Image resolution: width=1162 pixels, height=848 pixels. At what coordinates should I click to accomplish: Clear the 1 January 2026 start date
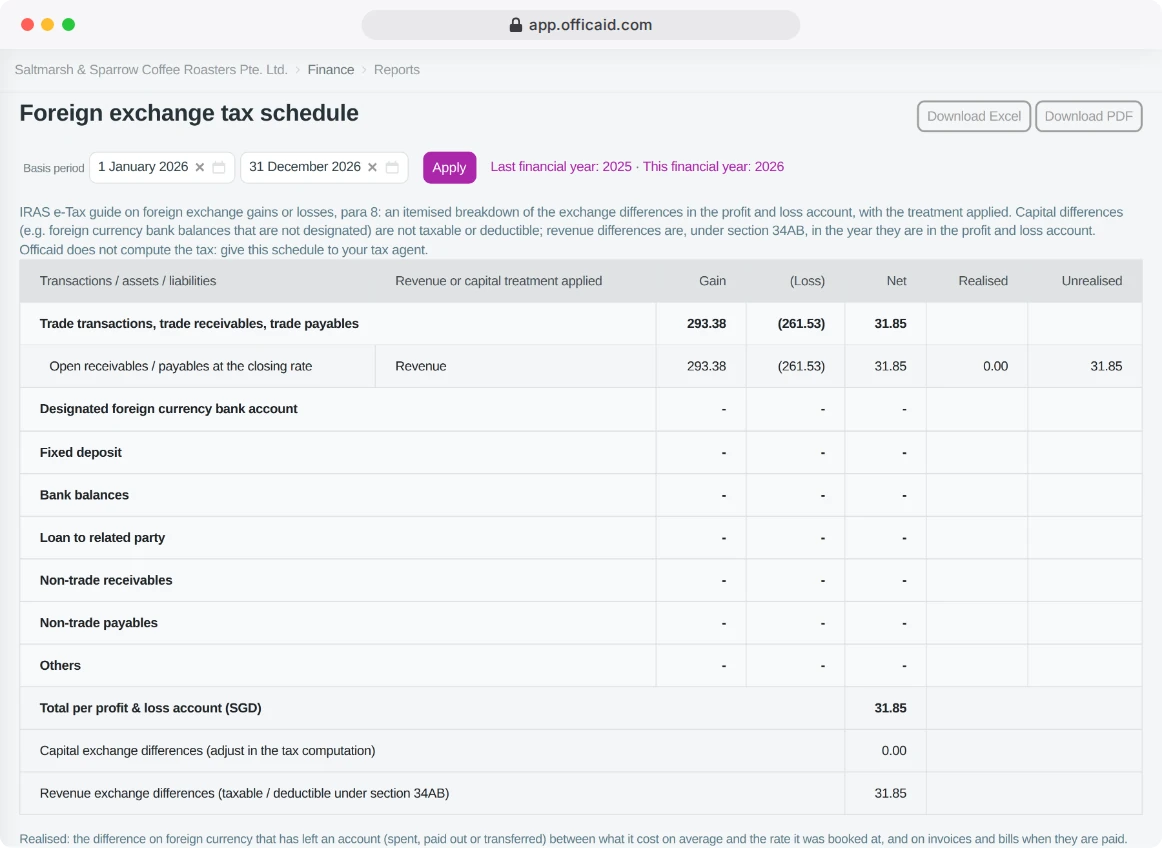tap(199, 168)
